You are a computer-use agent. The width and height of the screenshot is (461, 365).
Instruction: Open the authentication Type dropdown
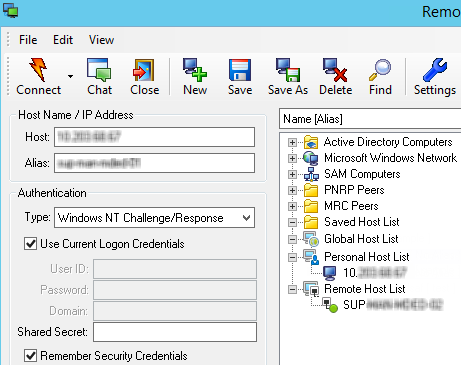(154, 218)
